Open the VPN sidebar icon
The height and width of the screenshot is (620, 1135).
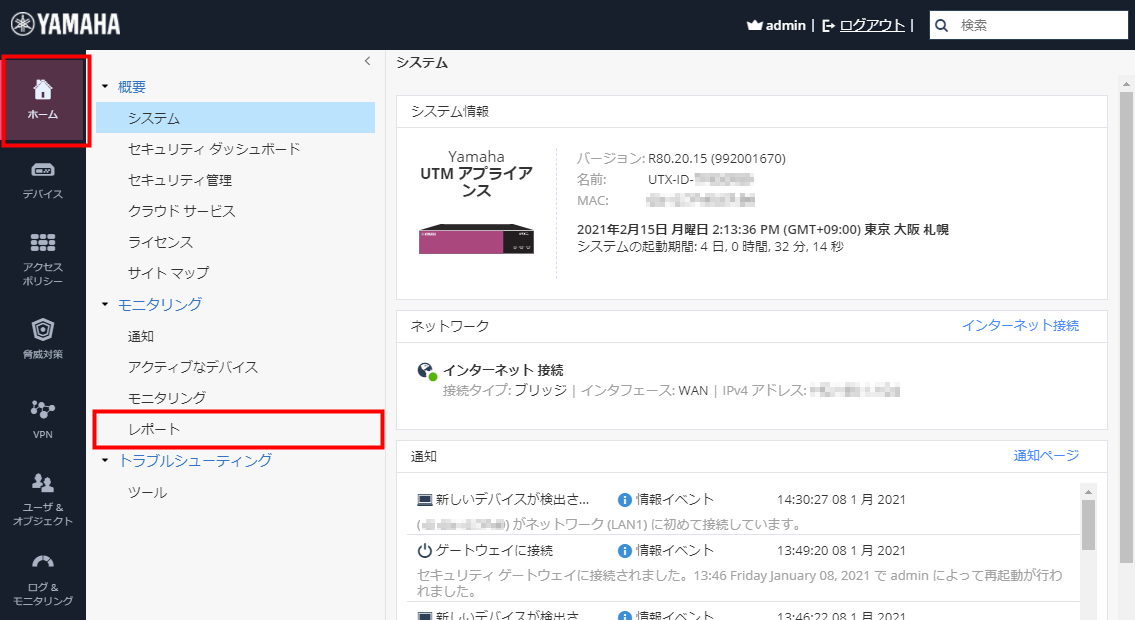pos(43,418)
